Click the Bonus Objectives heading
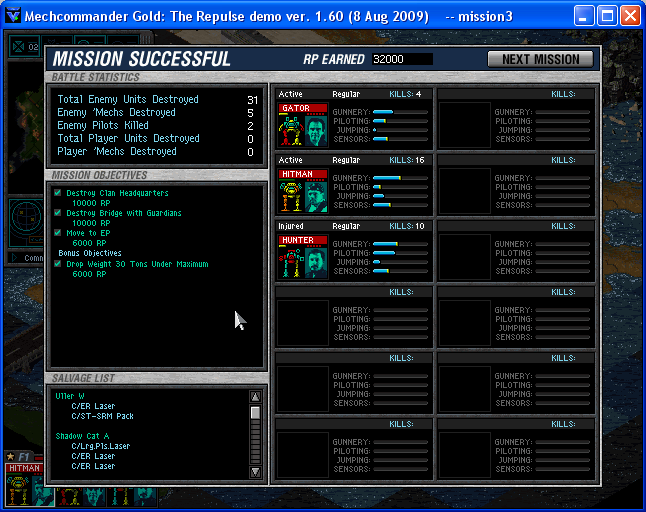The image size is (646, 512). [90, 253]
